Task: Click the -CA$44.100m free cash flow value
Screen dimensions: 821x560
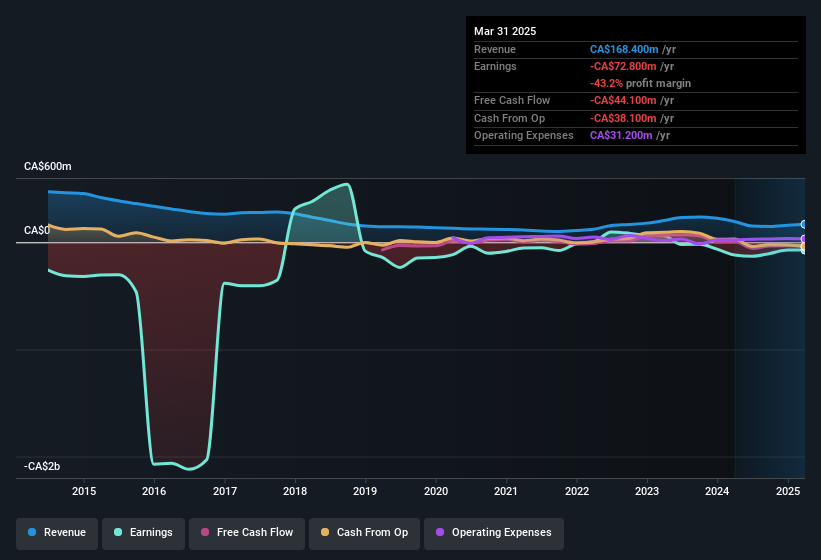Action: [x=623, y=100]
